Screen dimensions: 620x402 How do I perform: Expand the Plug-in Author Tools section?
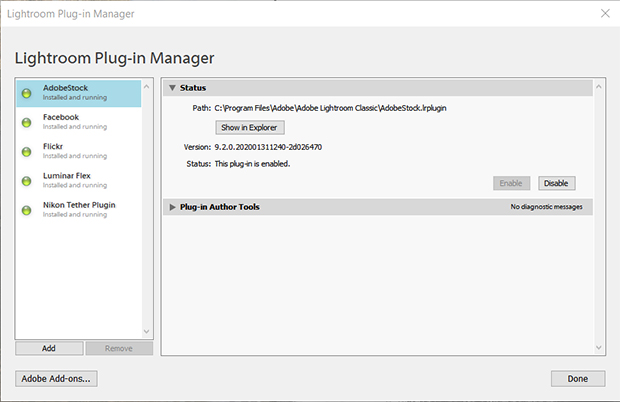coord(172,207)
